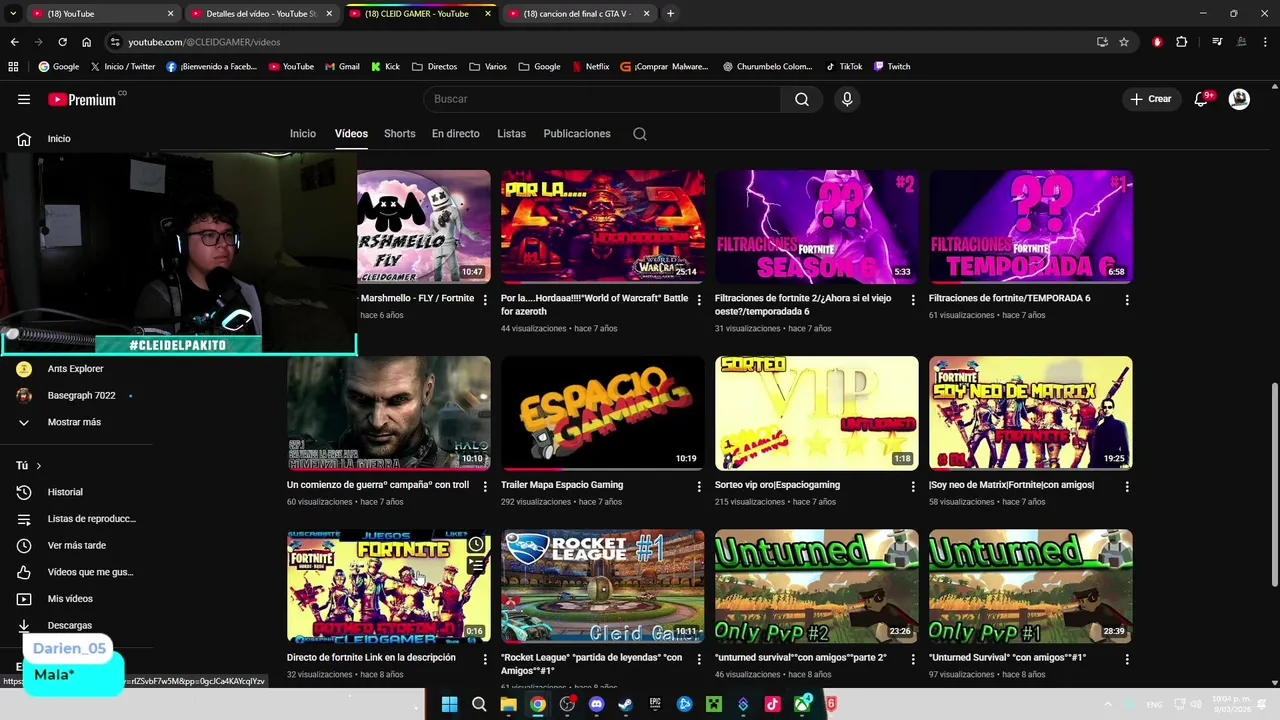Image resolution: width=1280 pixels, height=720 pixels.
Task: Open the YouTube hamburger guide menu
Action: click(24, 99)
